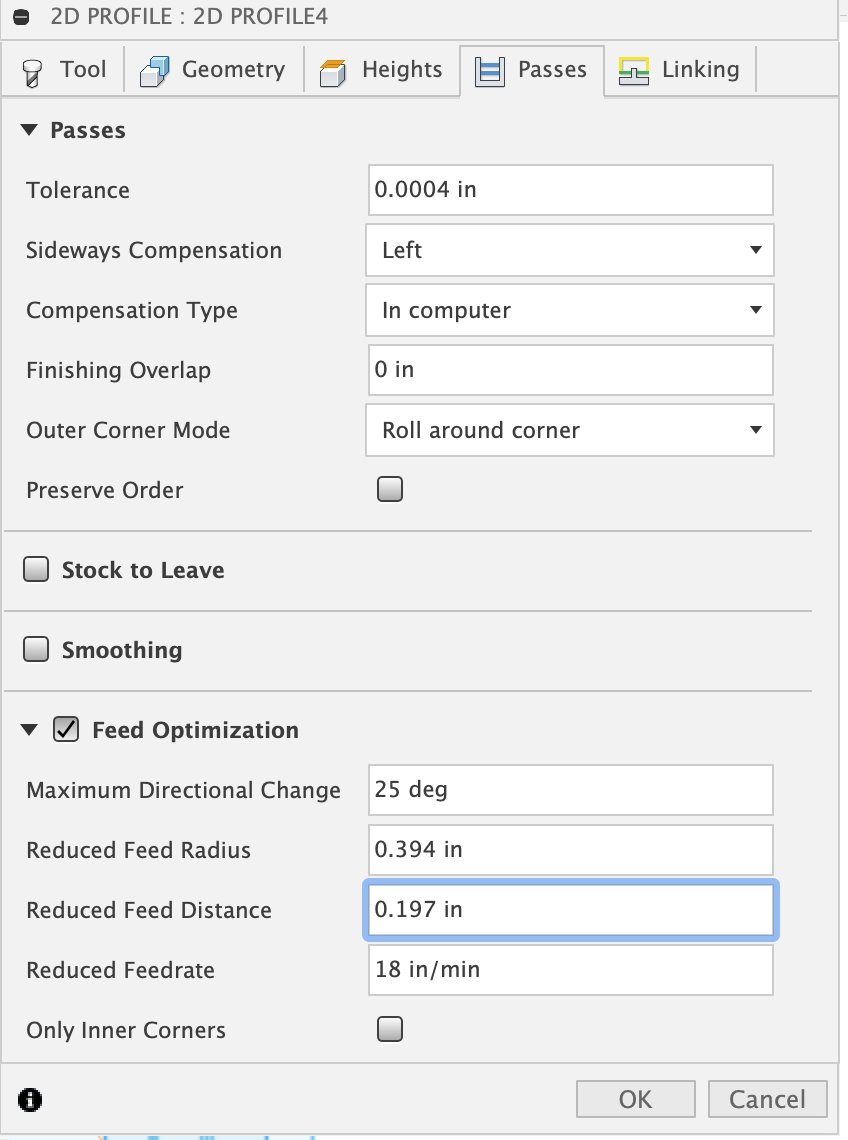This screenshot has width=848, height=1140.
Task: Open the Heights tab
Action: tap(382, 70)
